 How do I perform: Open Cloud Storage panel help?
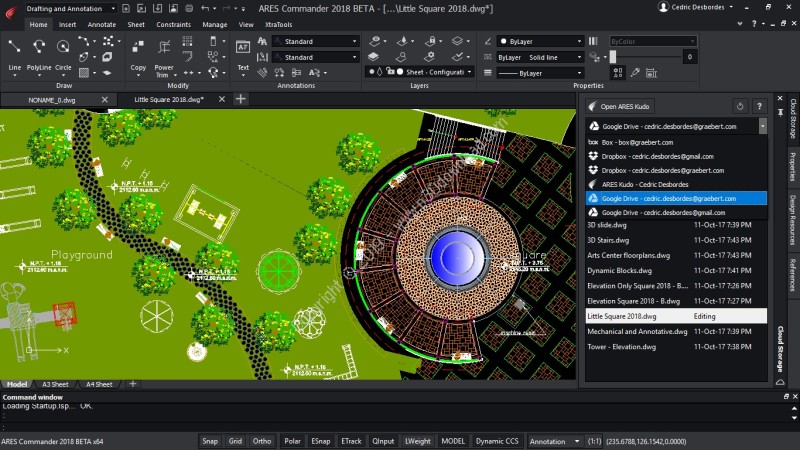point(759,106)
